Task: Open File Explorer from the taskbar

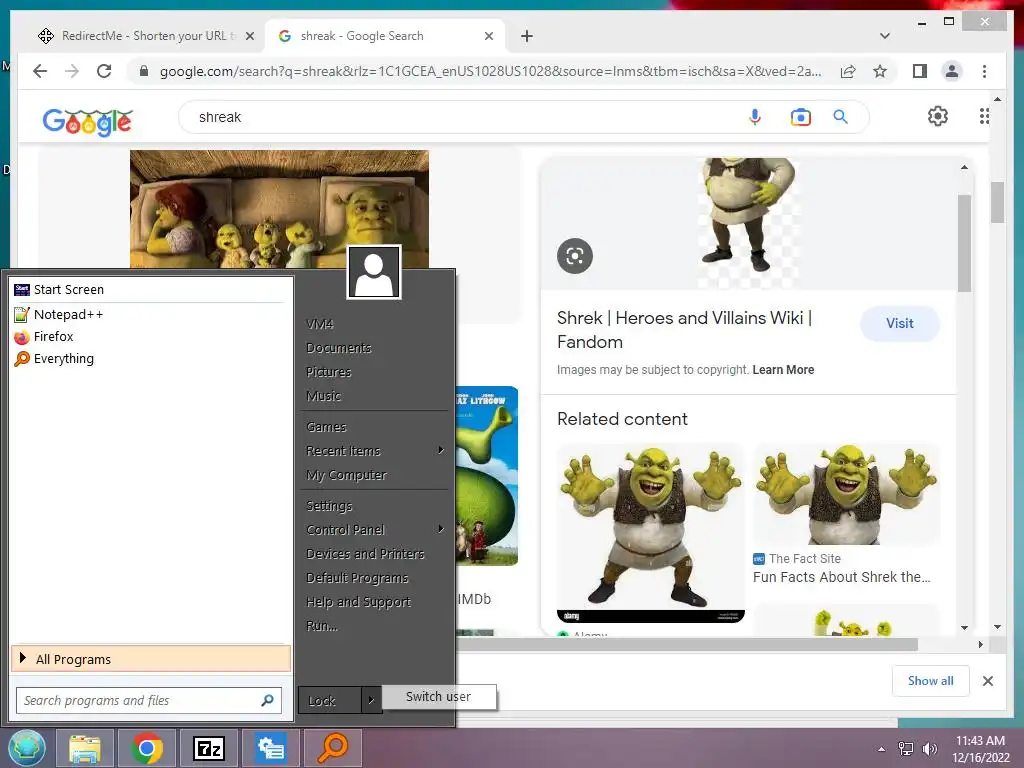Action: tap(85, 748)
